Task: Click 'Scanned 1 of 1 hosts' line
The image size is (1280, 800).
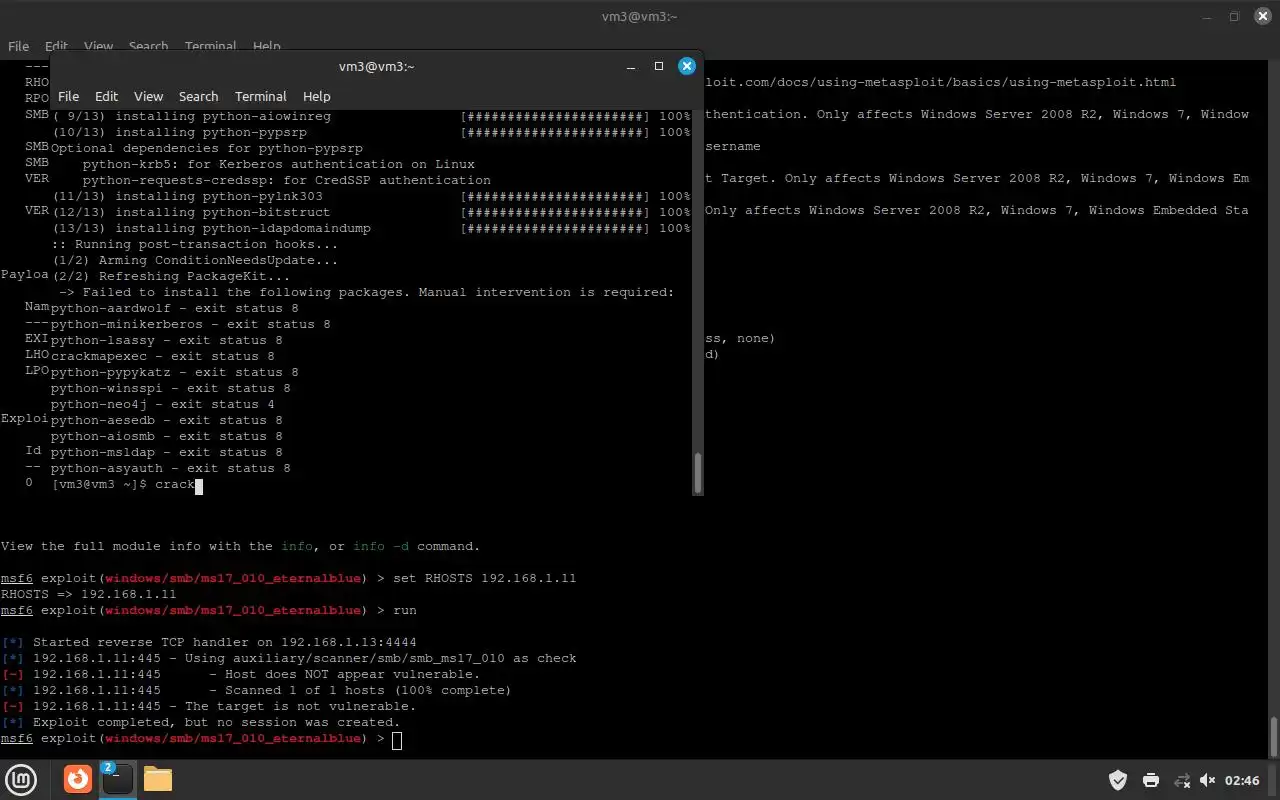Action: click(x=256, y=690)
